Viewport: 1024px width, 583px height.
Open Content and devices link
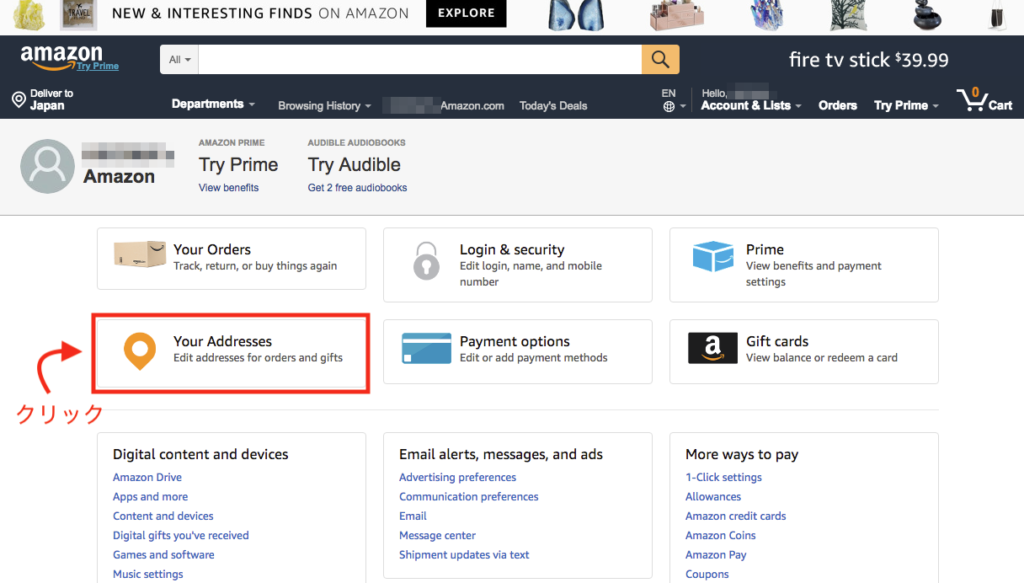click(163, 516)
